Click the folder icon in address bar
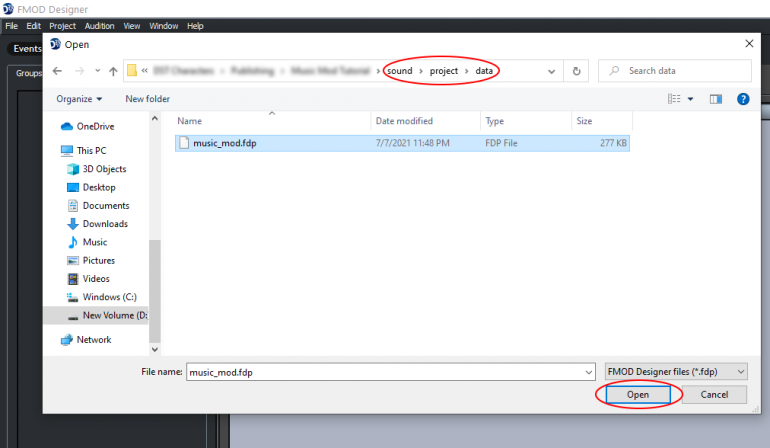 tap(132, 71)
